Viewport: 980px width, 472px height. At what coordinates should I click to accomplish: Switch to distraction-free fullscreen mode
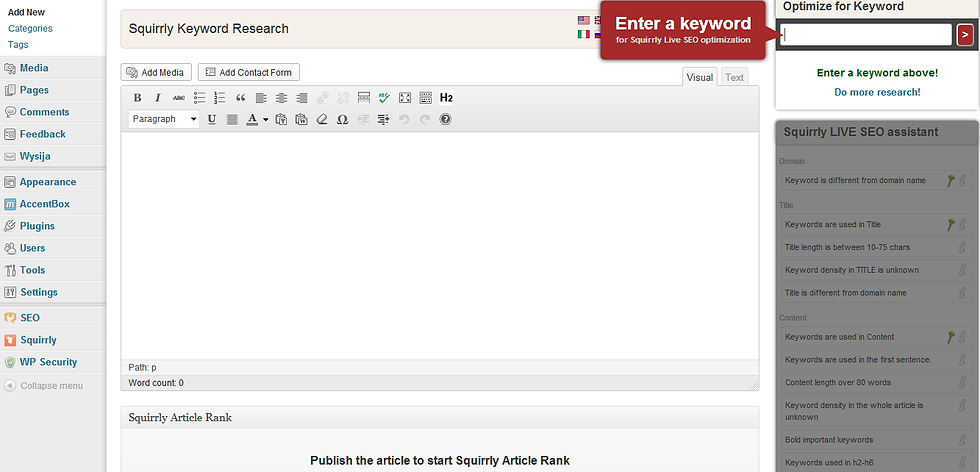(x=405, y=98)
